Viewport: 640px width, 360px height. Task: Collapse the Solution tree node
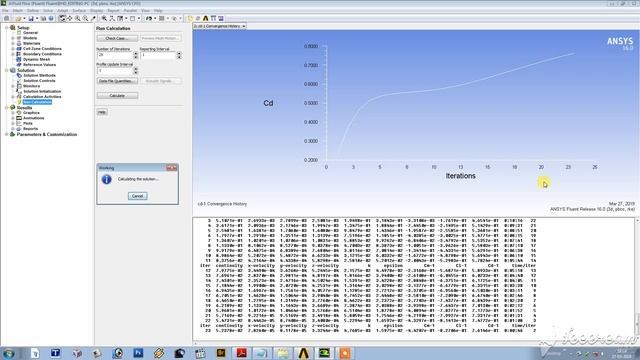click(7, 70)
